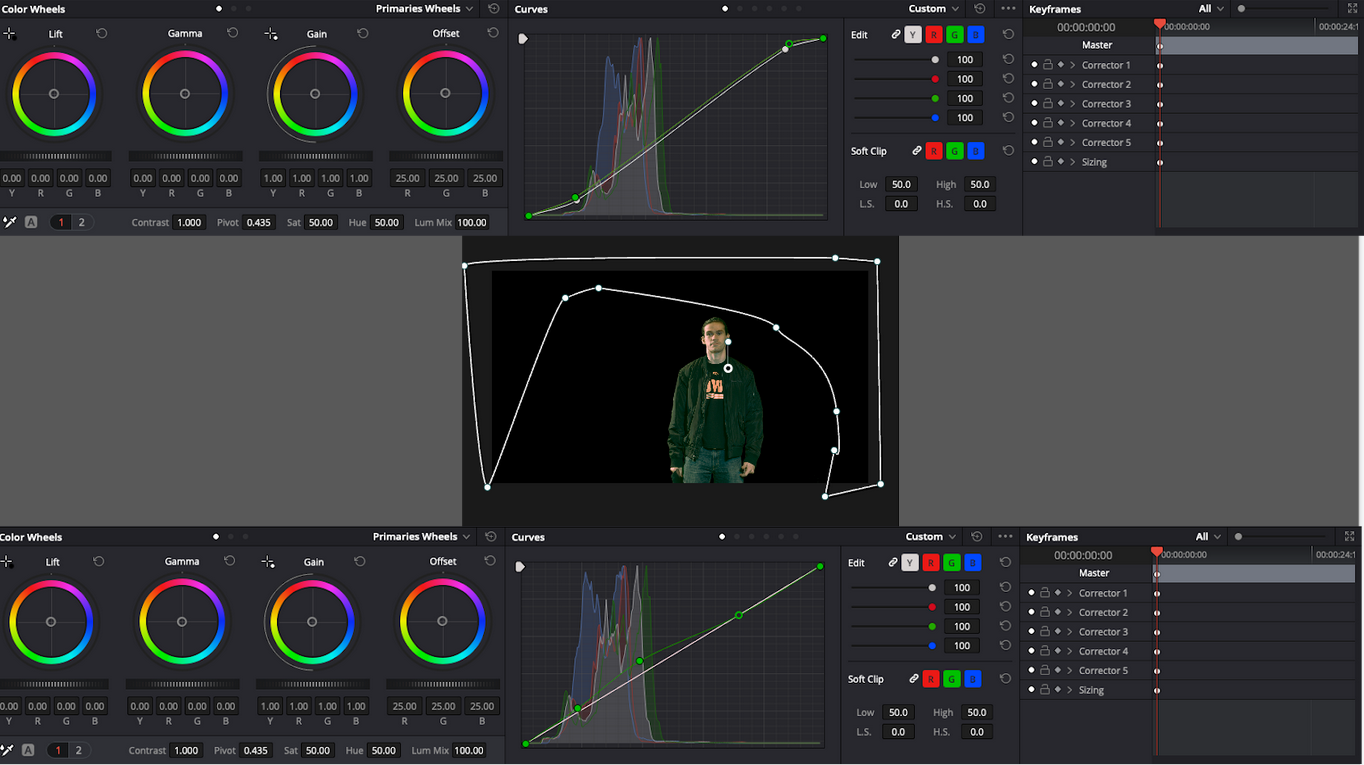
Task: Lock Sizing track in lower Keyframes panel
Action: (1045, 690)
